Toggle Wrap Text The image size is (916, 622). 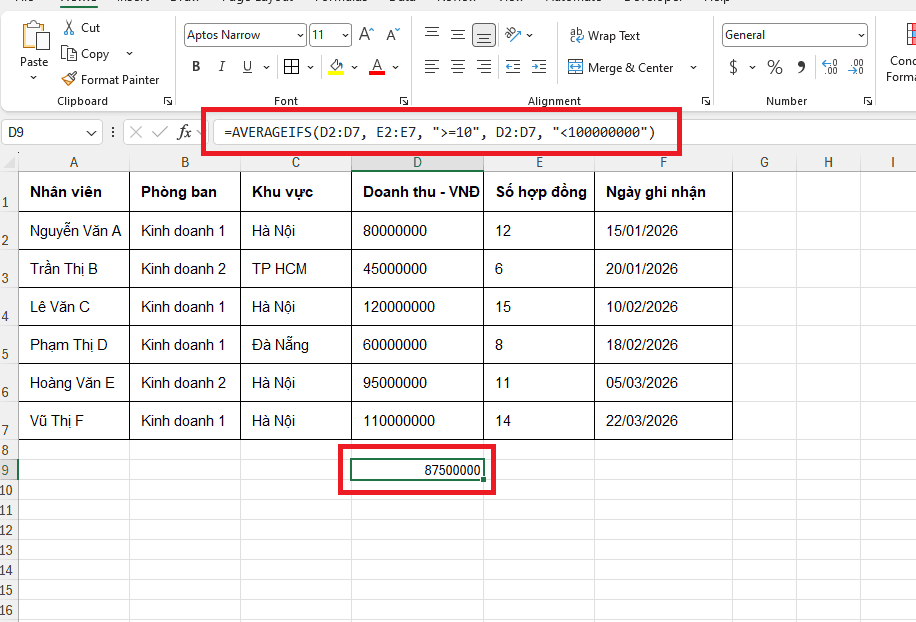coord(605,36)
